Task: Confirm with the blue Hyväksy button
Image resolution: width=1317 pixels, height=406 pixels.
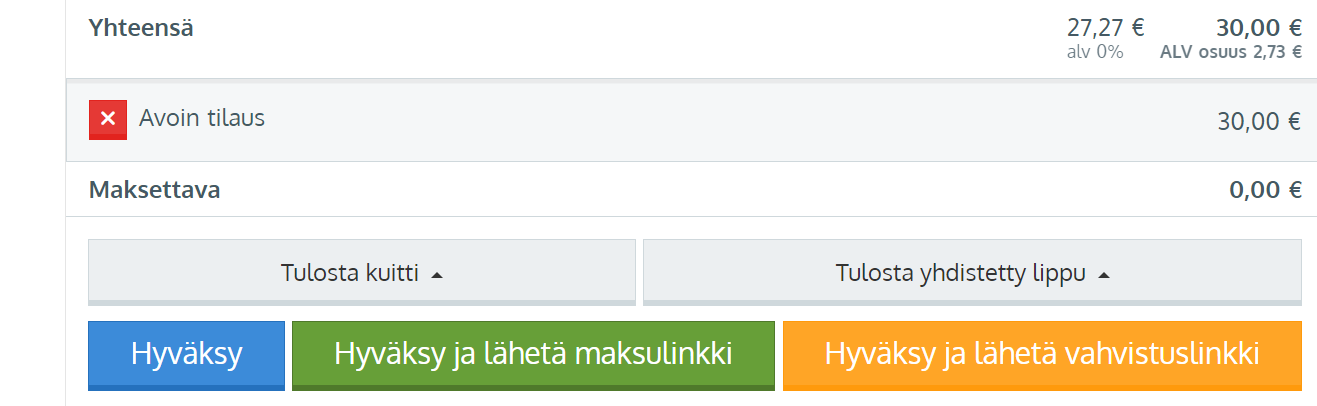Action: pyautogui.click(x=186, y=355)
